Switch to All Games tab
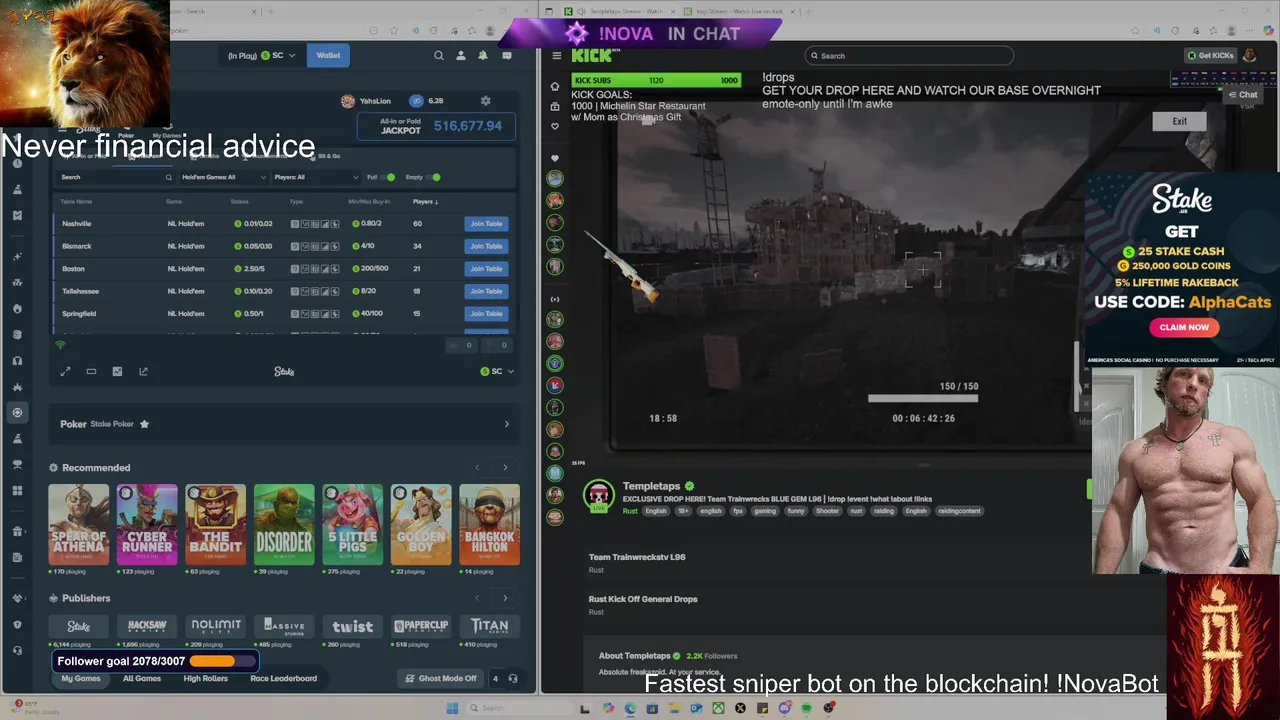 click(142, 678)
